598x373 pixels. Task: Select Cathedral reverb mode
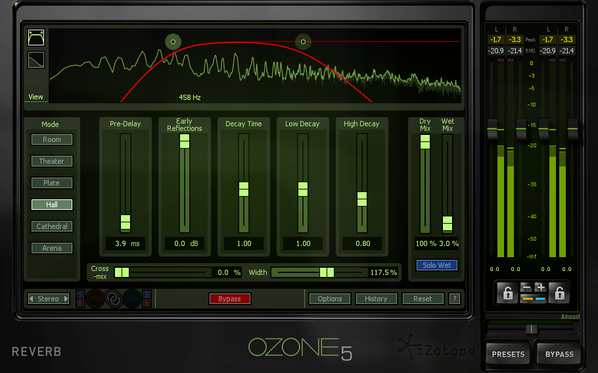(x=51, y=227)
